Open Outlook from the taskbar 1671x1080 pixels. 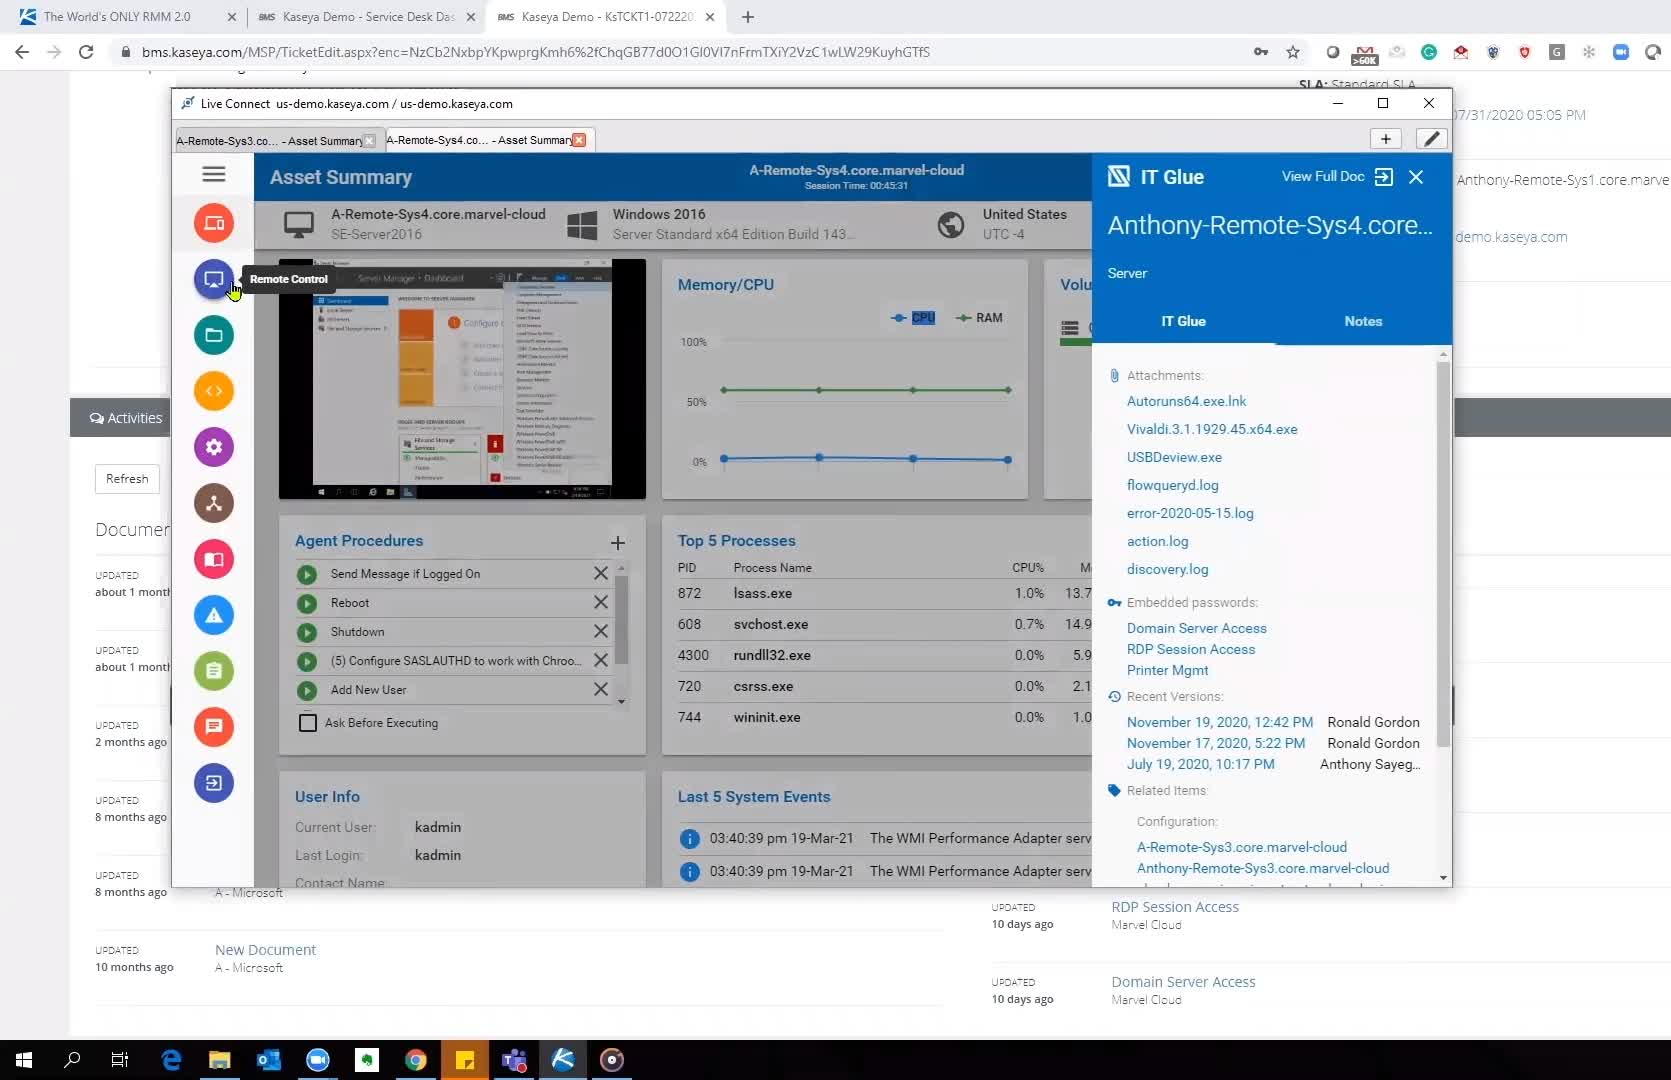click(x=269, y=1060)
